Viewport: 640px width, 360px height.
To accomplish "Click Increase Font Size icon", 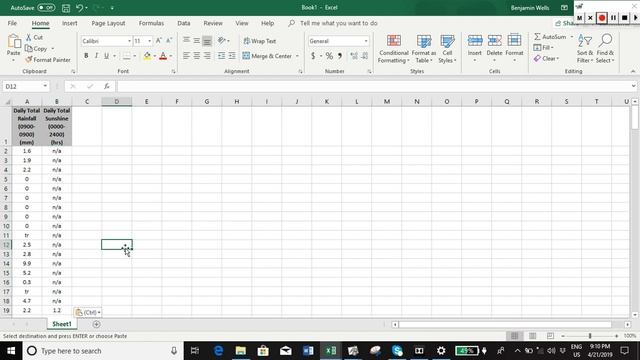I will coord(158,40).
